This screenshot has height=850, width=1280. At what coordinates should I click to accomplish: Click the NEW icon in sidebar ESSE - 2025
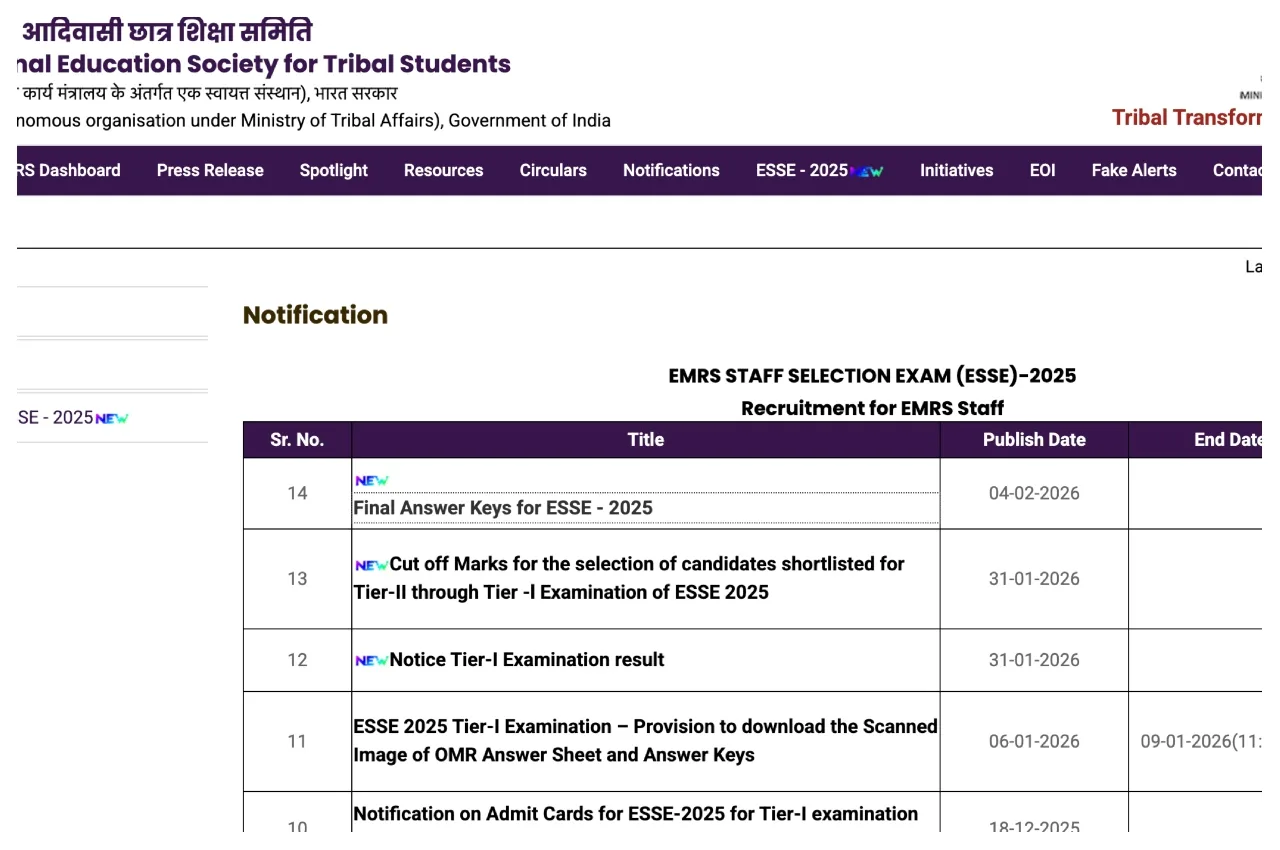(x=112, y=418)
